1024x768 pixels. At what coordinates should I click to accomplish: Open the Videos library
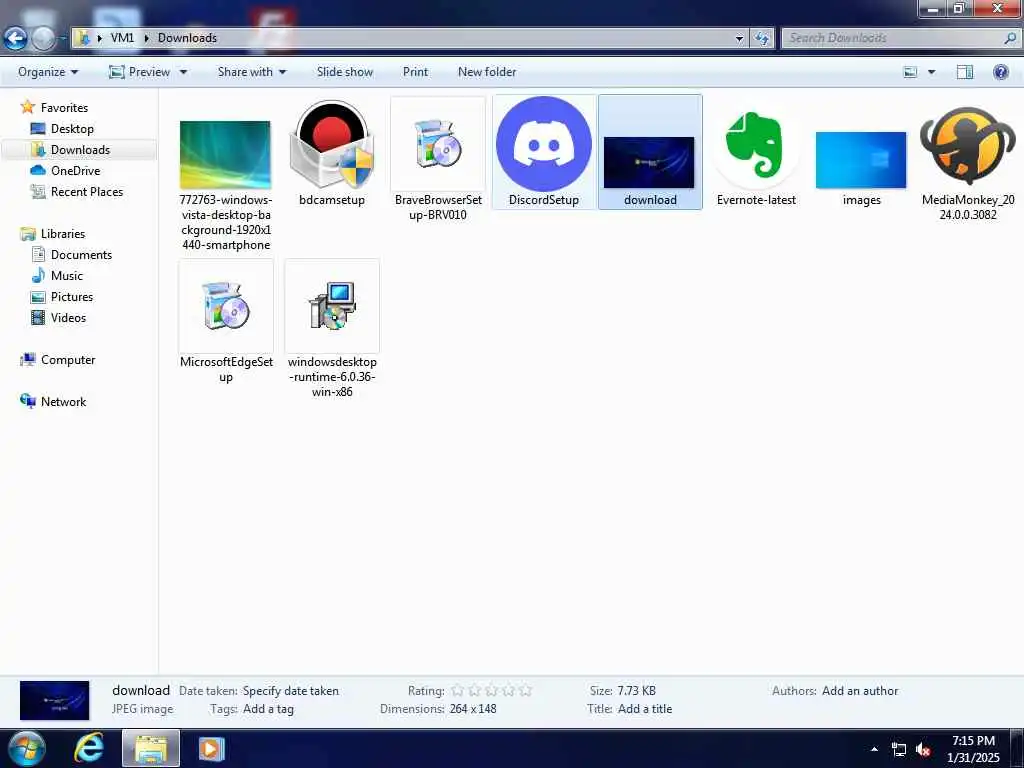click(x=59, y=317)
